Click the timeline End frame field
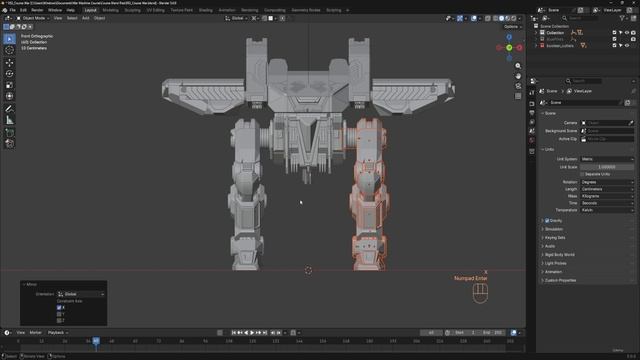 point(493,333)
